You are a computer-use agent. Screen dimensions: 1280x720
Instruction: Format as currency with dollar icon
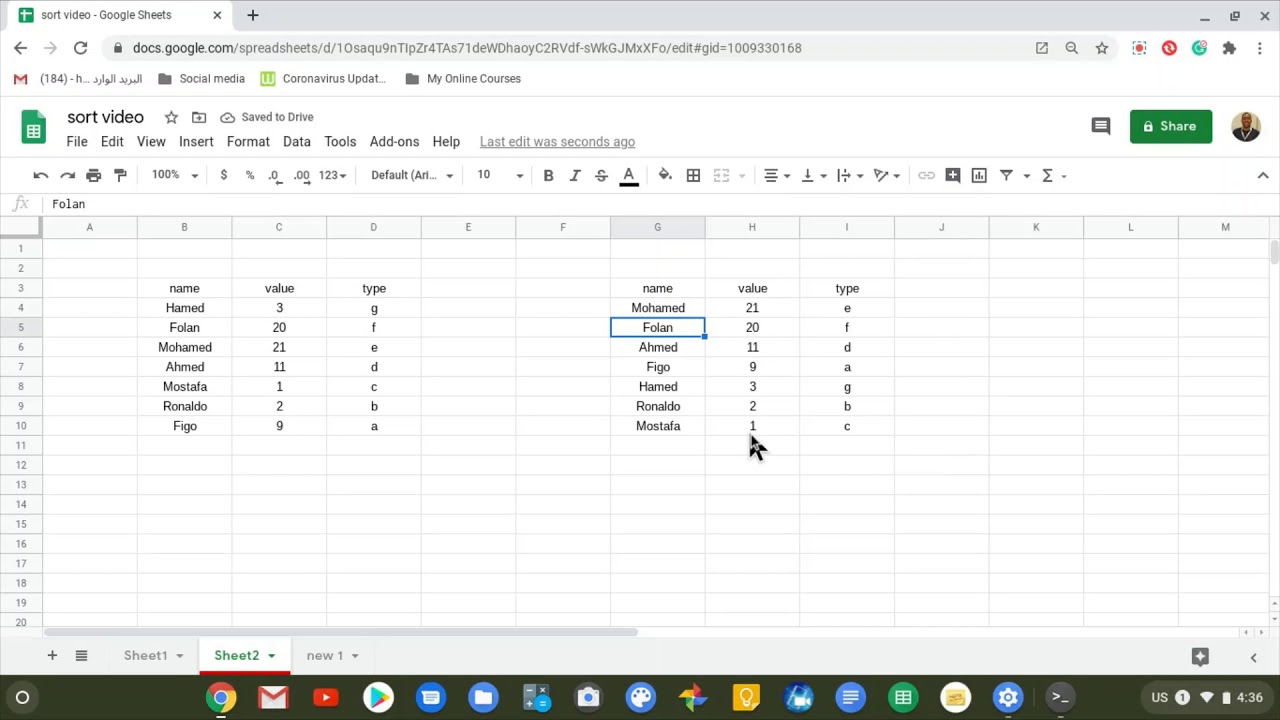[223, 175]
